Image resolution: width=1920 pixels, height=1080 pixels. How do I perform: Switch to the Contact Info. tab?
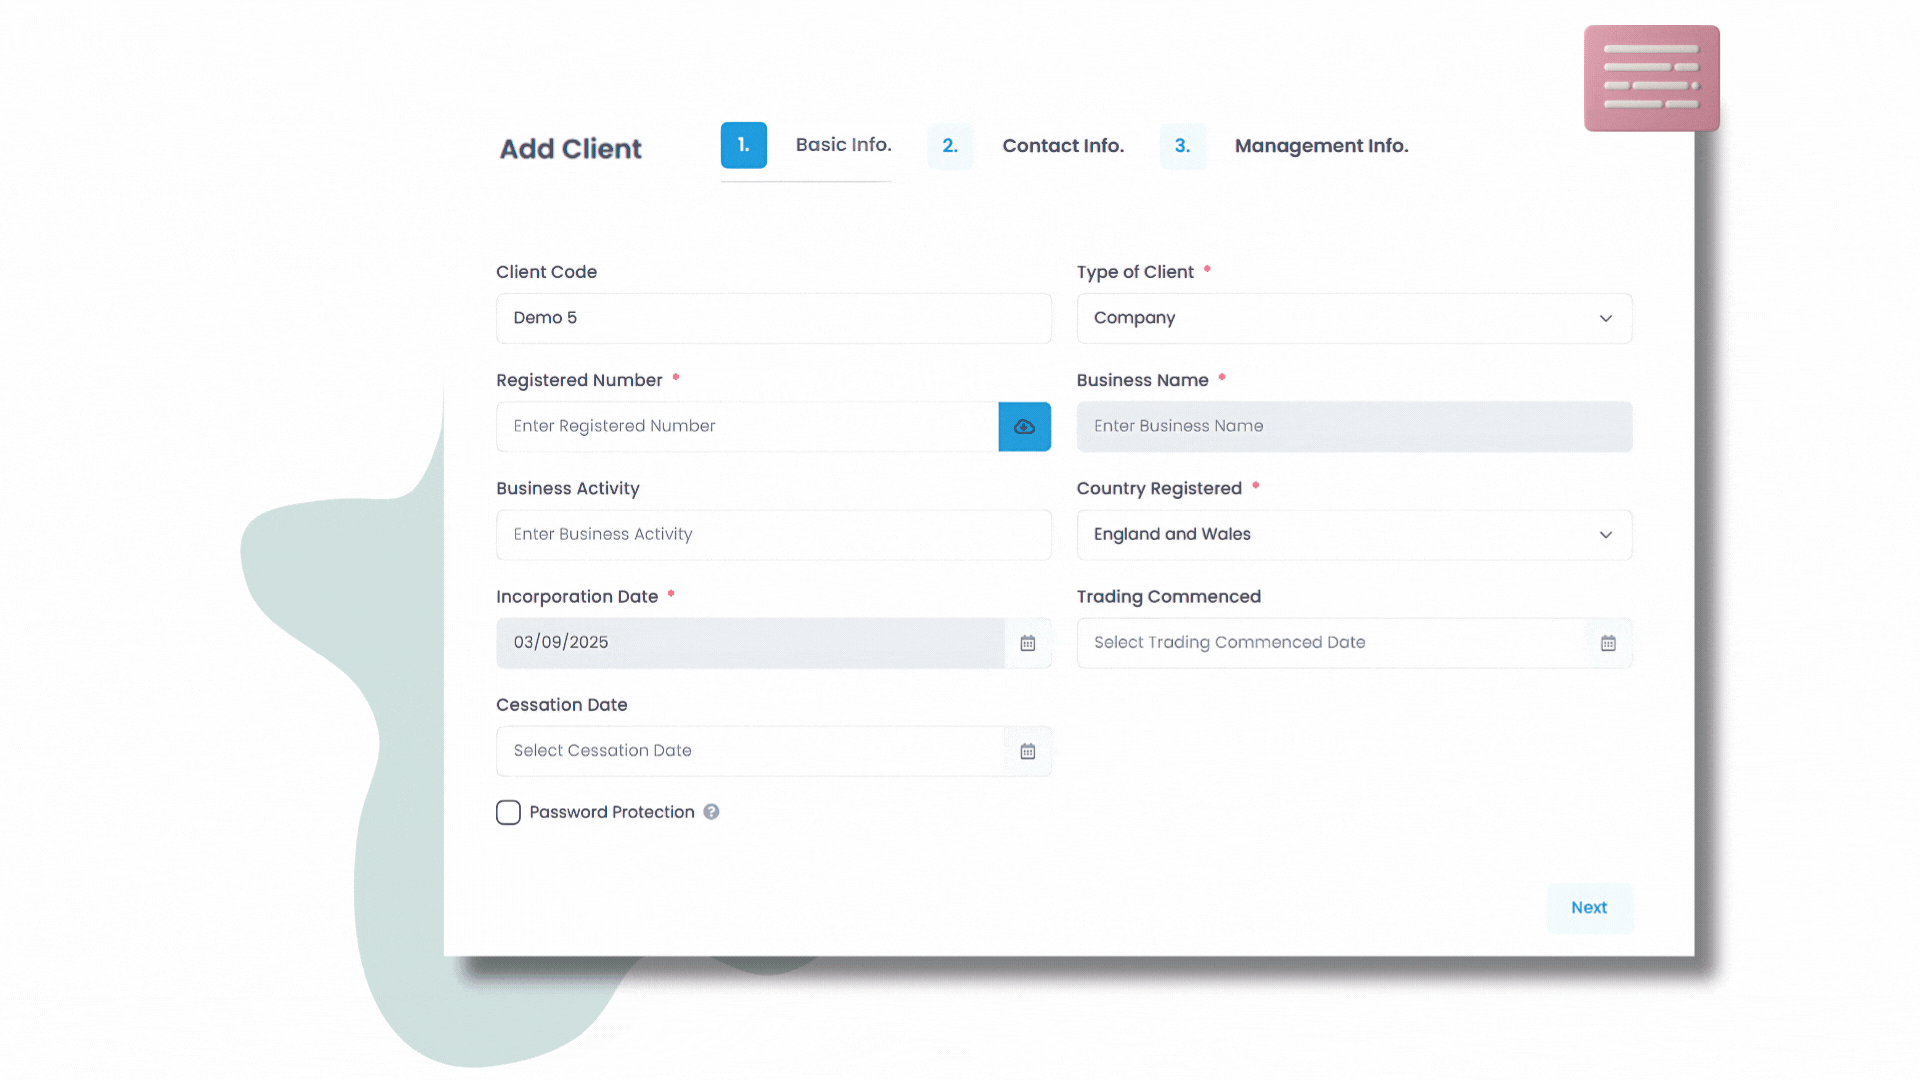[1062, 146]
